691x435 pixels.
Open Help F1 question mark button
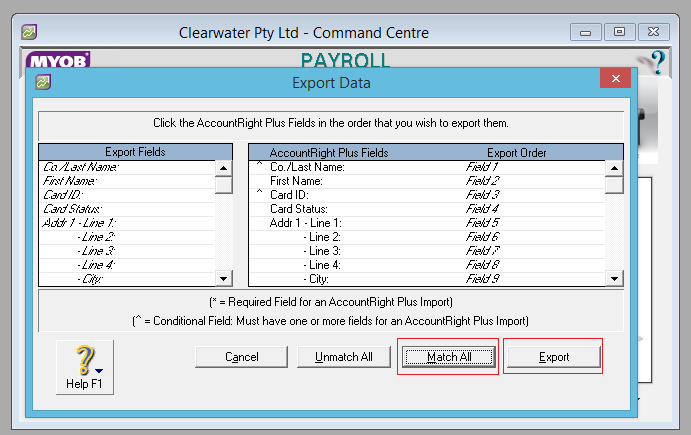click(x=85, y=367)
